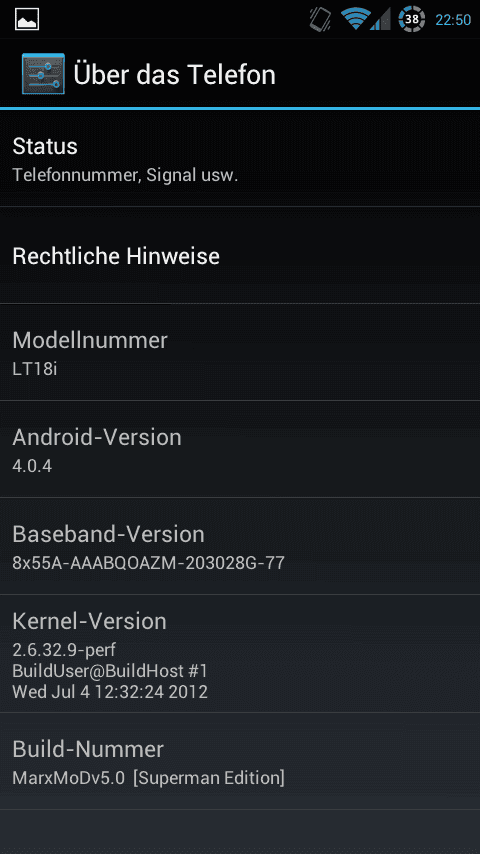Tap the 22:50 clock in status bar
The height and width of the screenshot is (854, 480).
pos(453,20)
